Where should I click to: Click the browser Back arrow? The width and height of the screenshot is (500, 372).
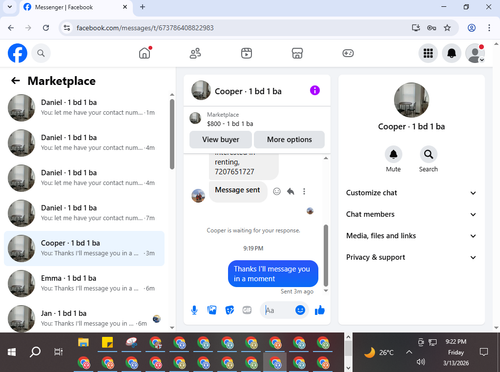click(11, 28)
